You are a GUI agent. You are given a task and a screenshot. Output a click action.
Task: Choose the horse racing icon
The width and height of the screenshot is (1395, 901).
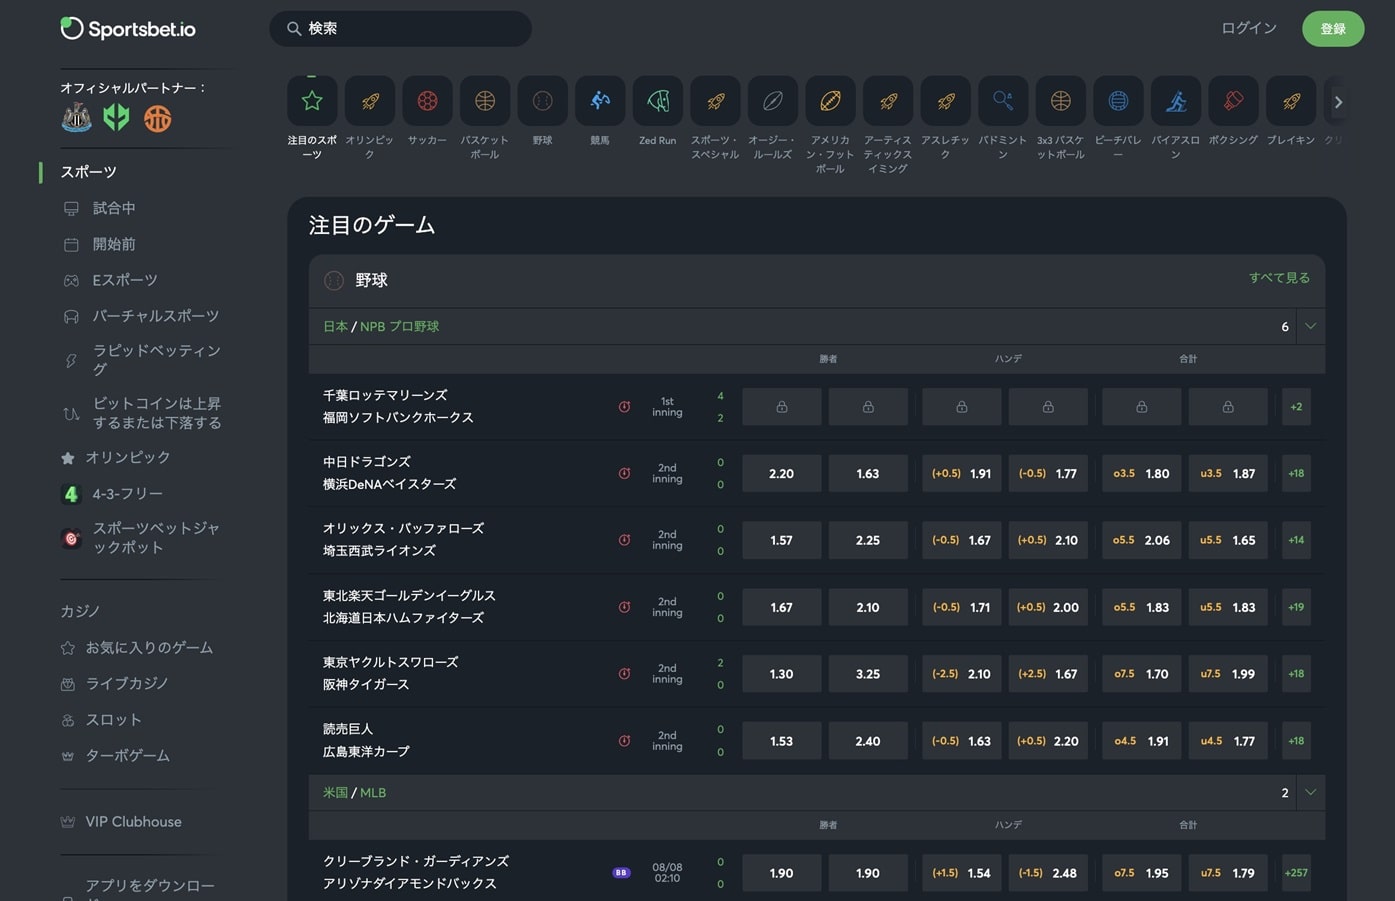[x=600, y=101]
